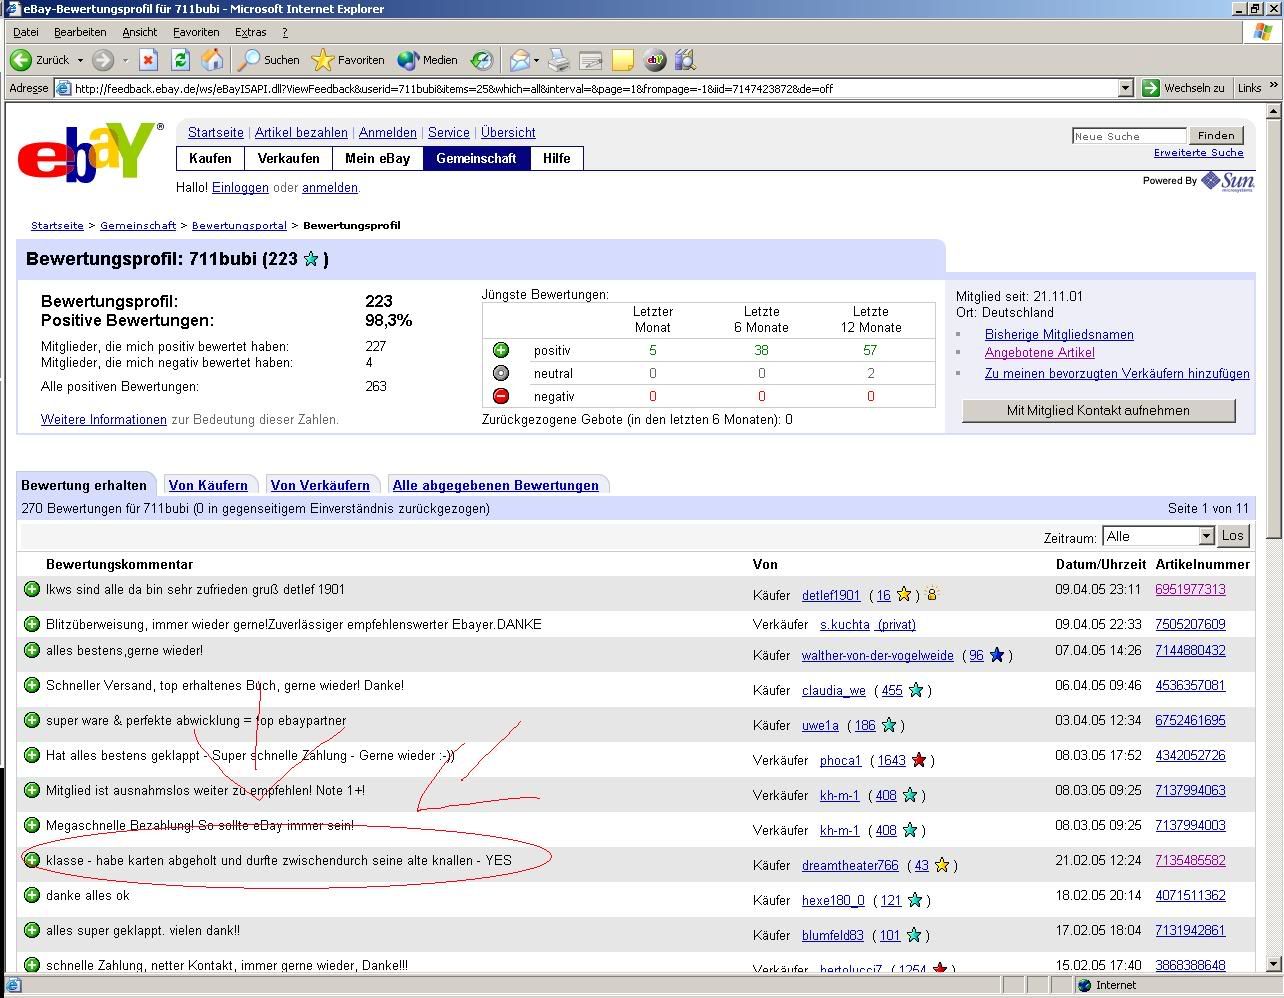Open the Favoriten menu in menu bar

tap(196, 32)
